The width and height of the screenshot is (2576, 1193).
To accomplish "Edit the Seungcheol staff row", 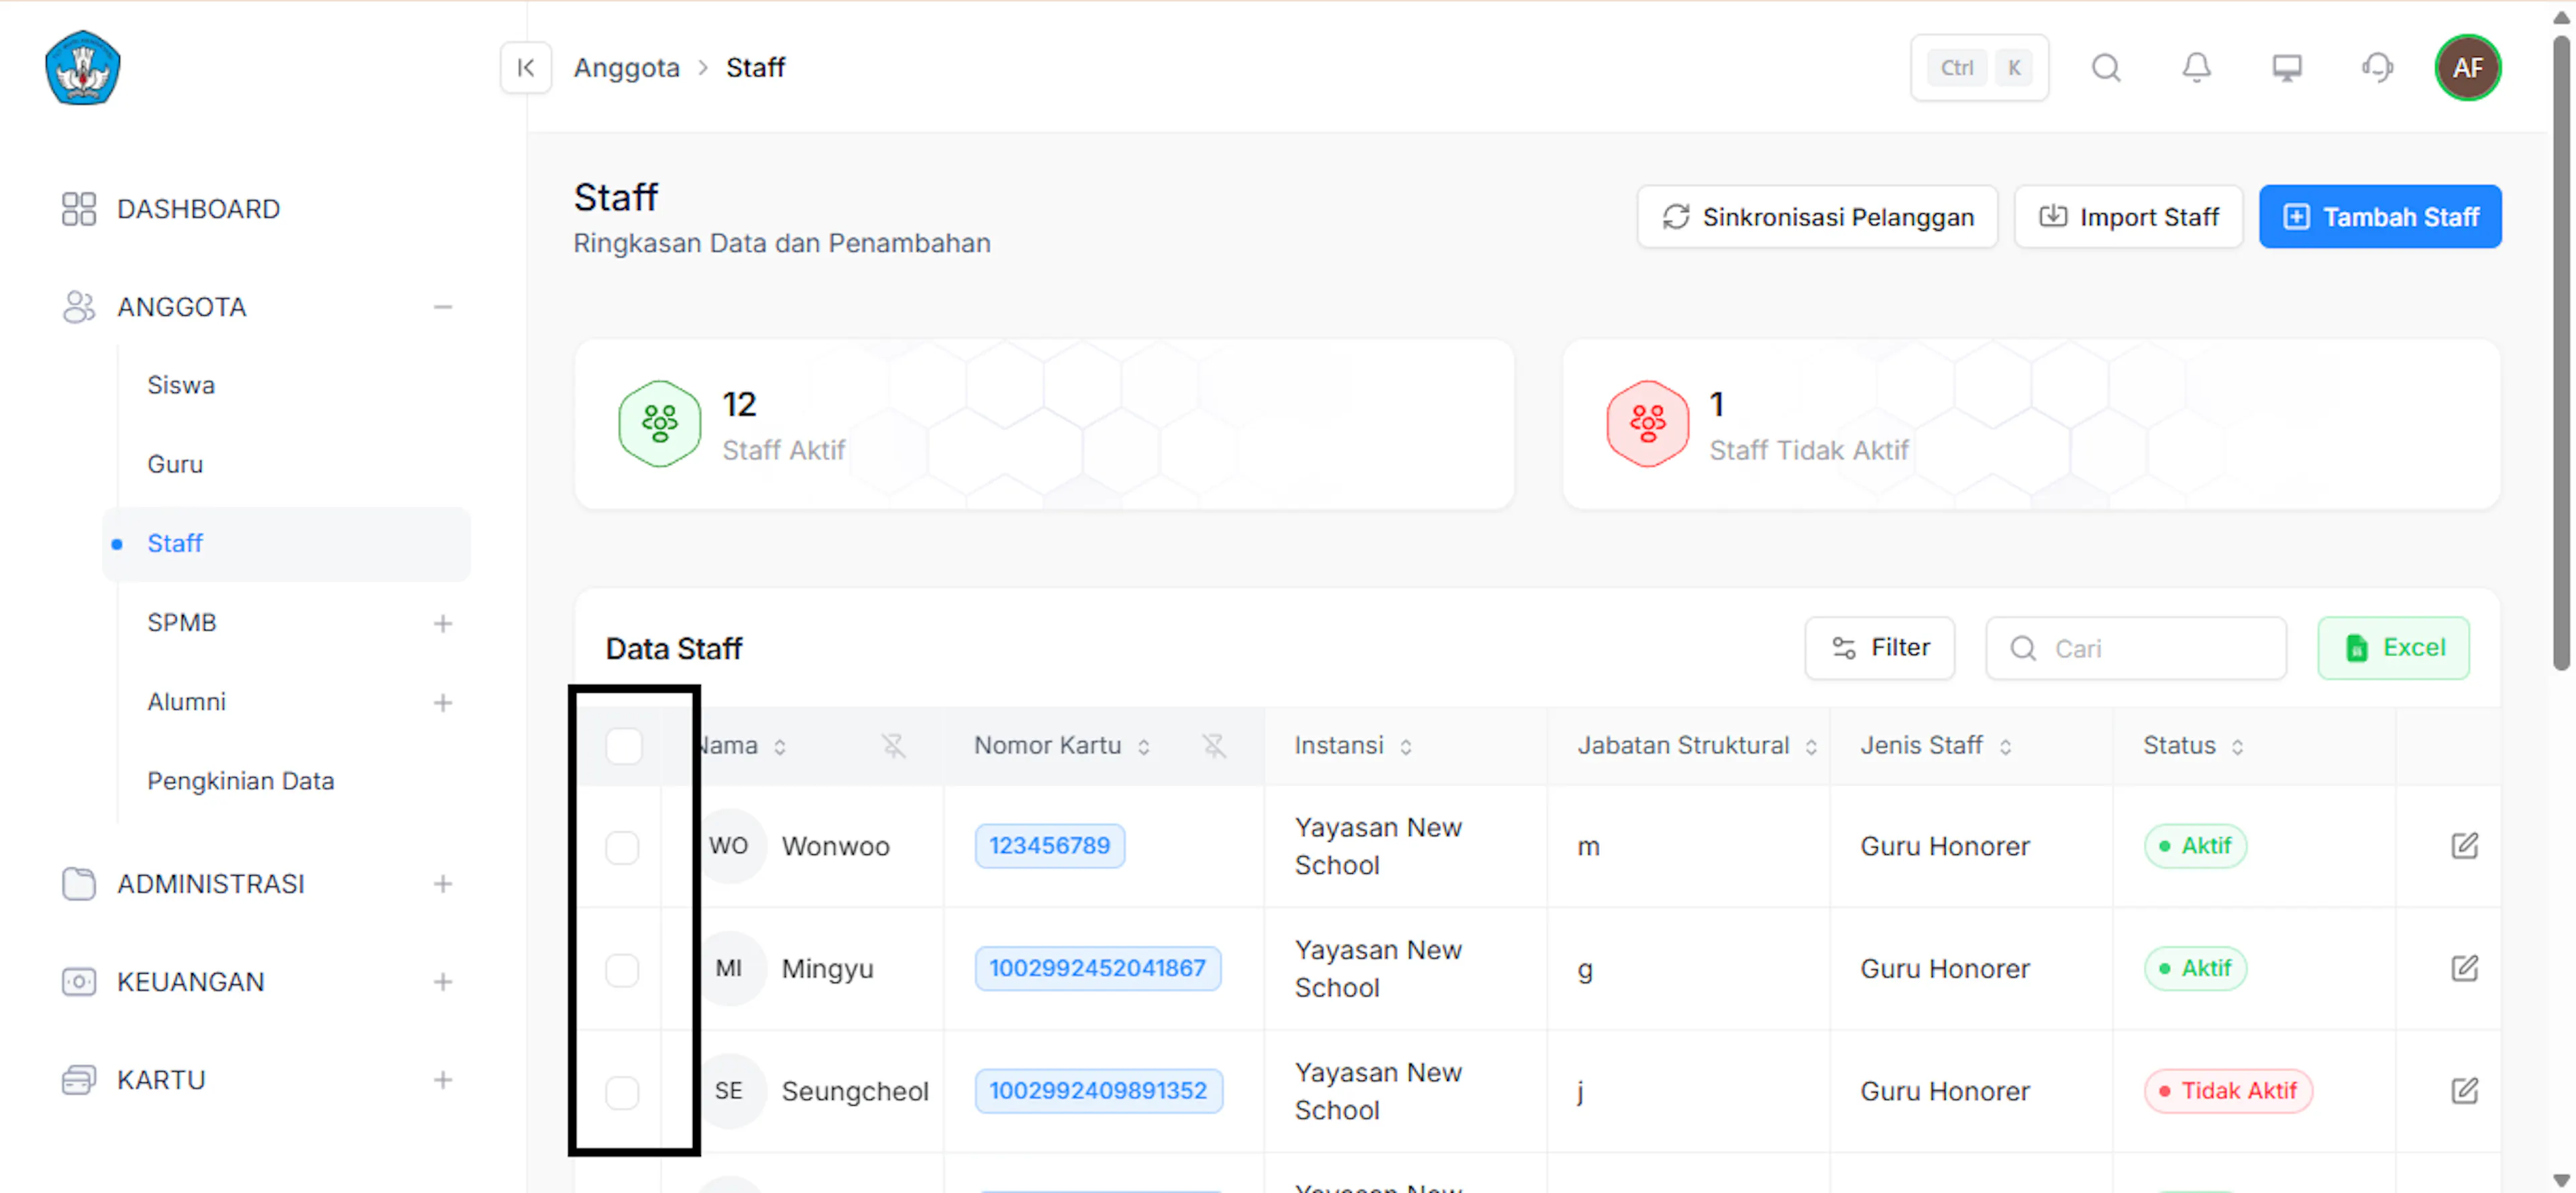I will click(x=2465, y=1091).
